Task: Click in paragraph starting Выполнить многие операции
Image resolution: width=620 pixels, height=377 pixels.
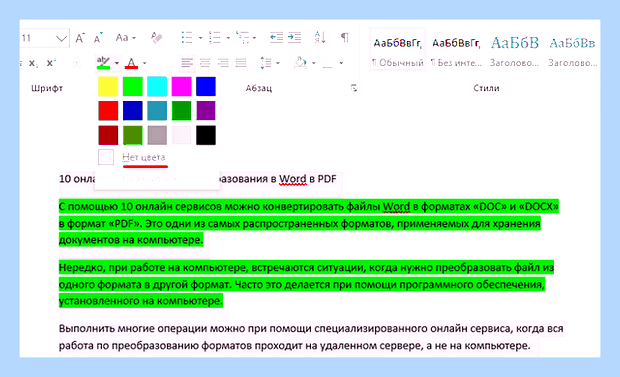Action: 311,337
